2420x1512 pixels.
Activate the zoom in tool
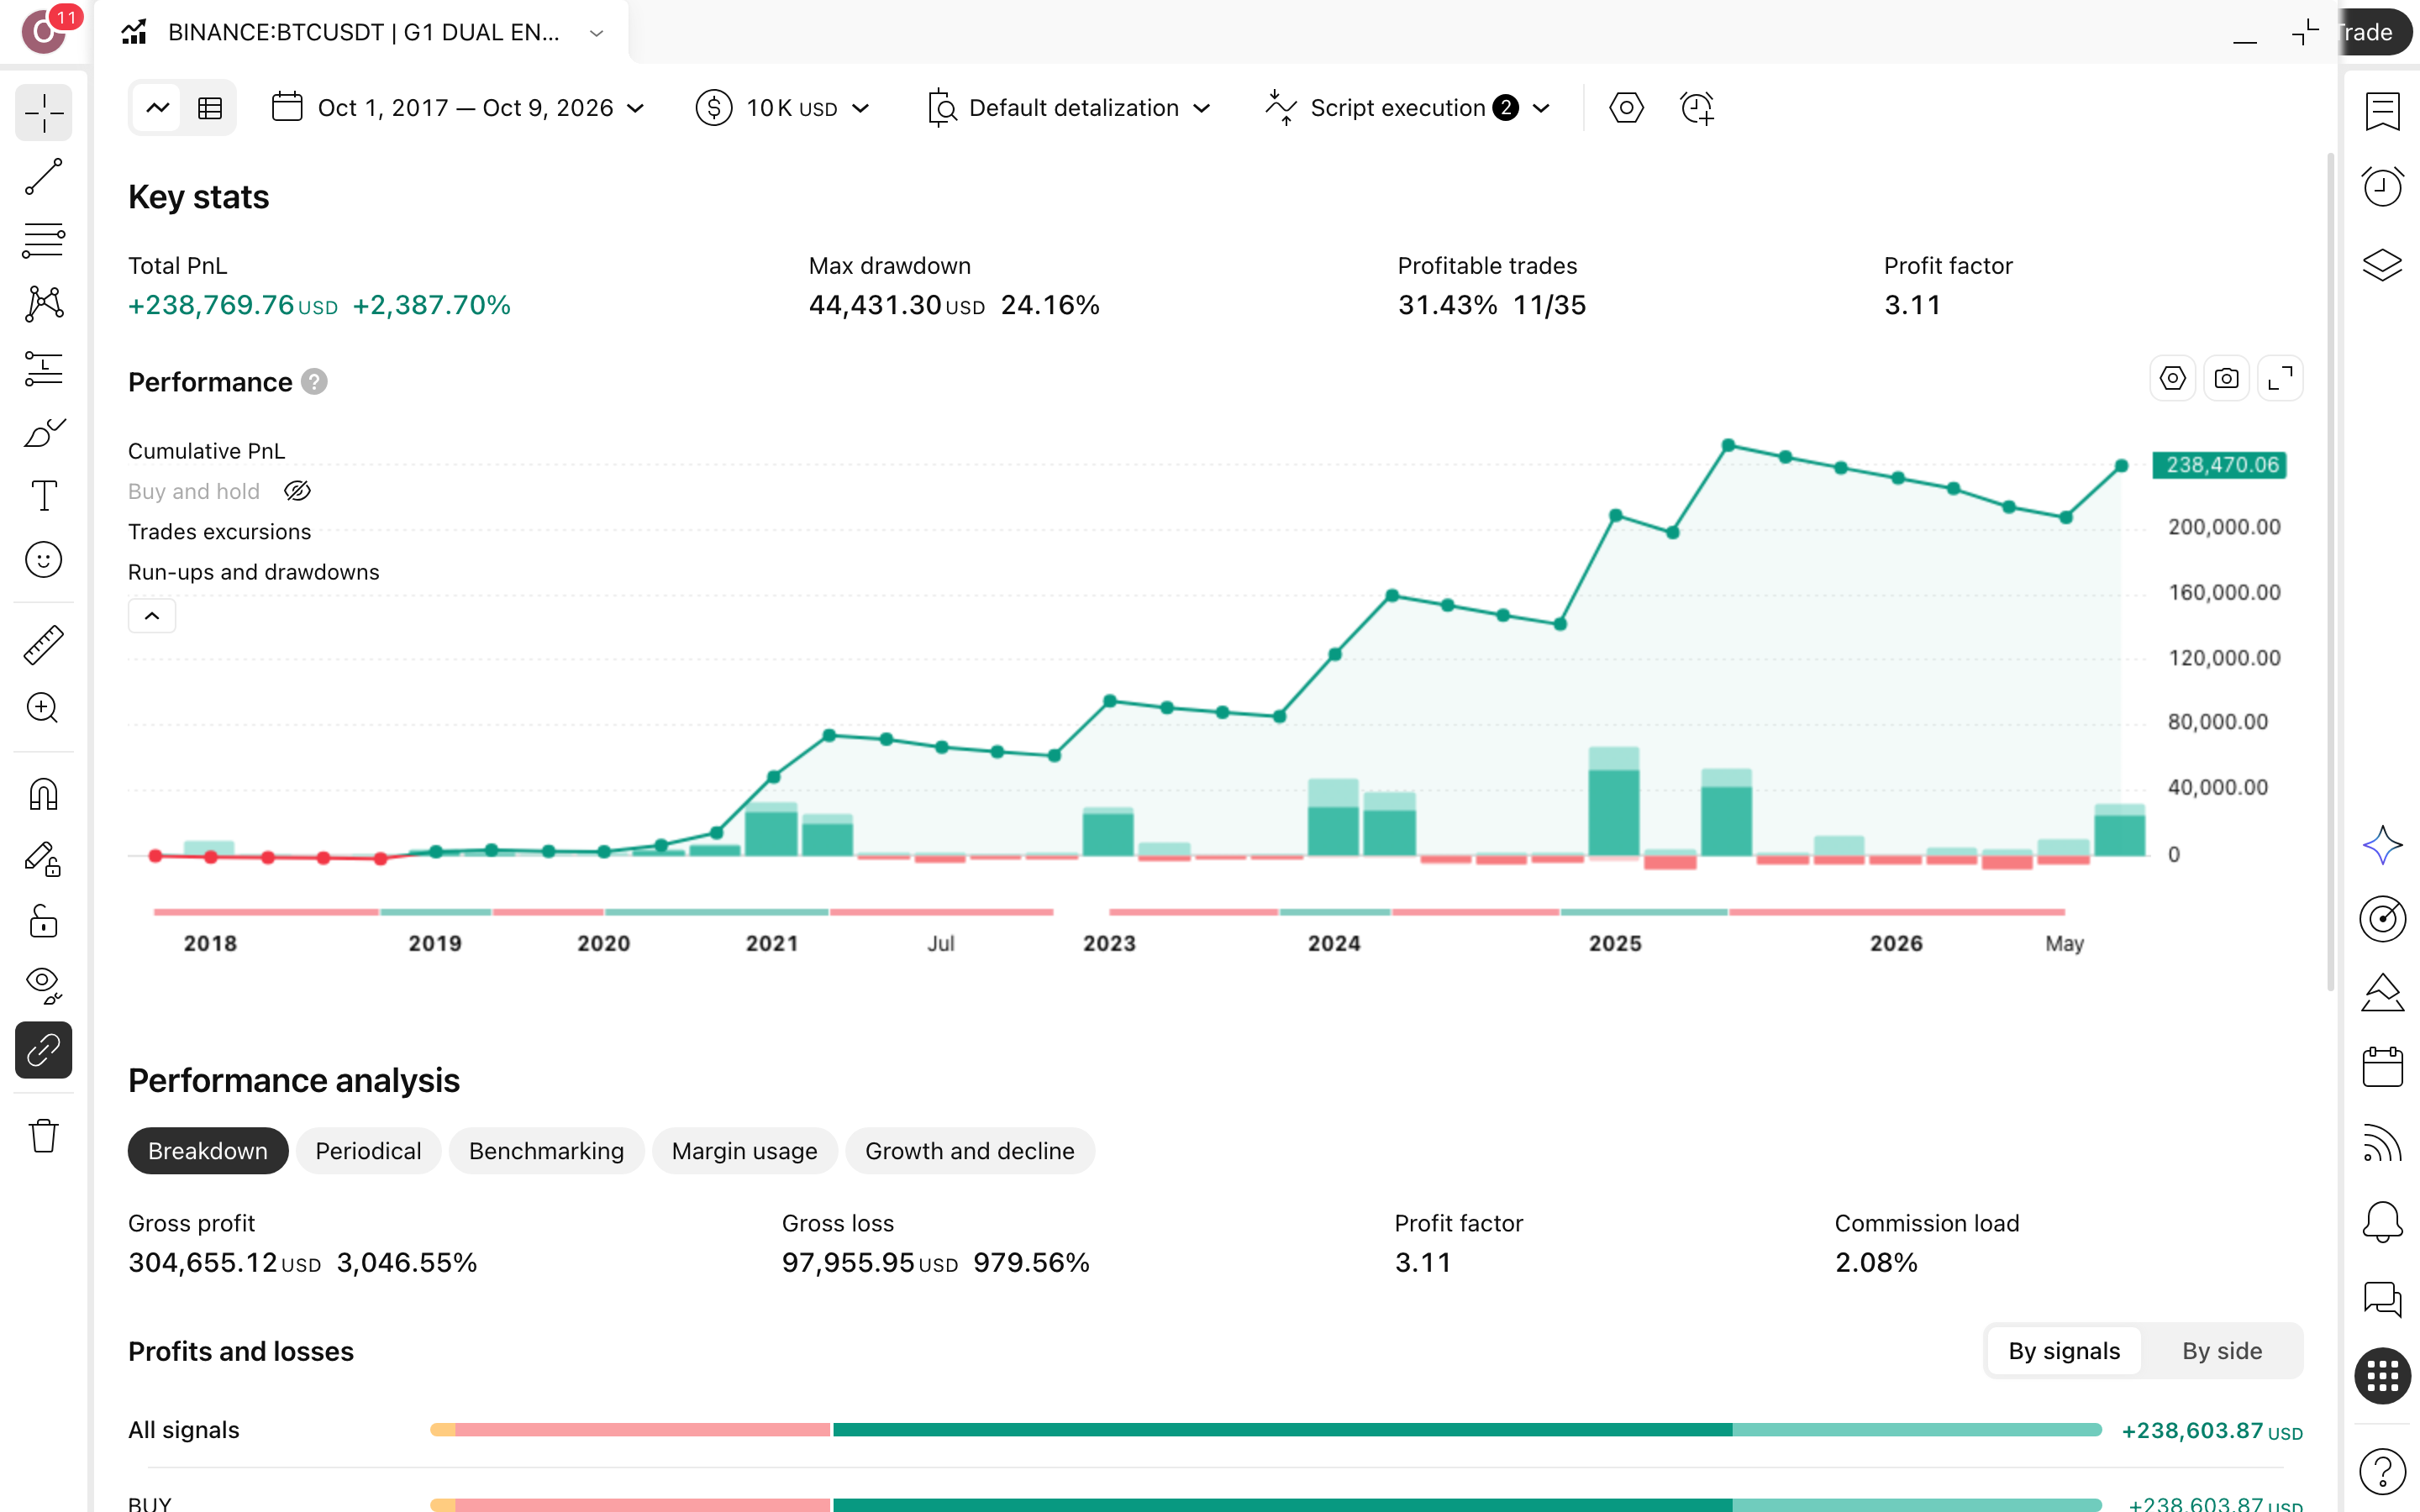[x=44, y=708]
